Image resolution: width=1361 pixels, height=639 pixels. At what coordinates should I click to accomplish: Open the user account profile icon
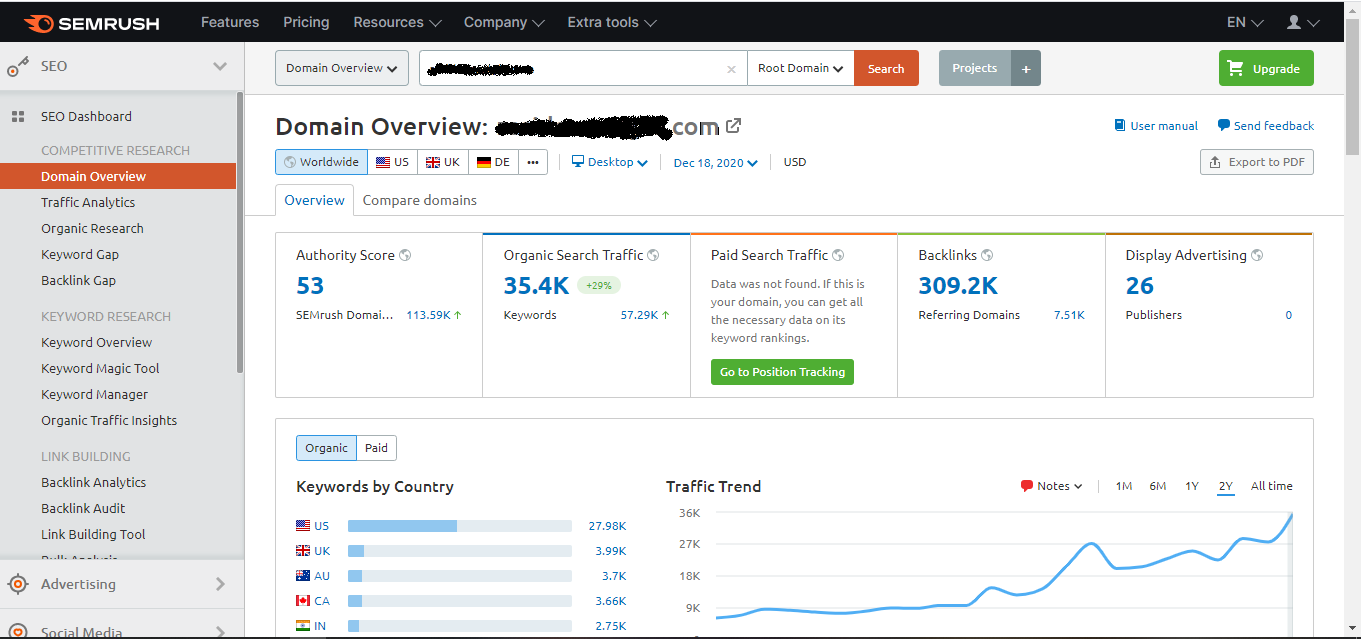(1294, 22)
